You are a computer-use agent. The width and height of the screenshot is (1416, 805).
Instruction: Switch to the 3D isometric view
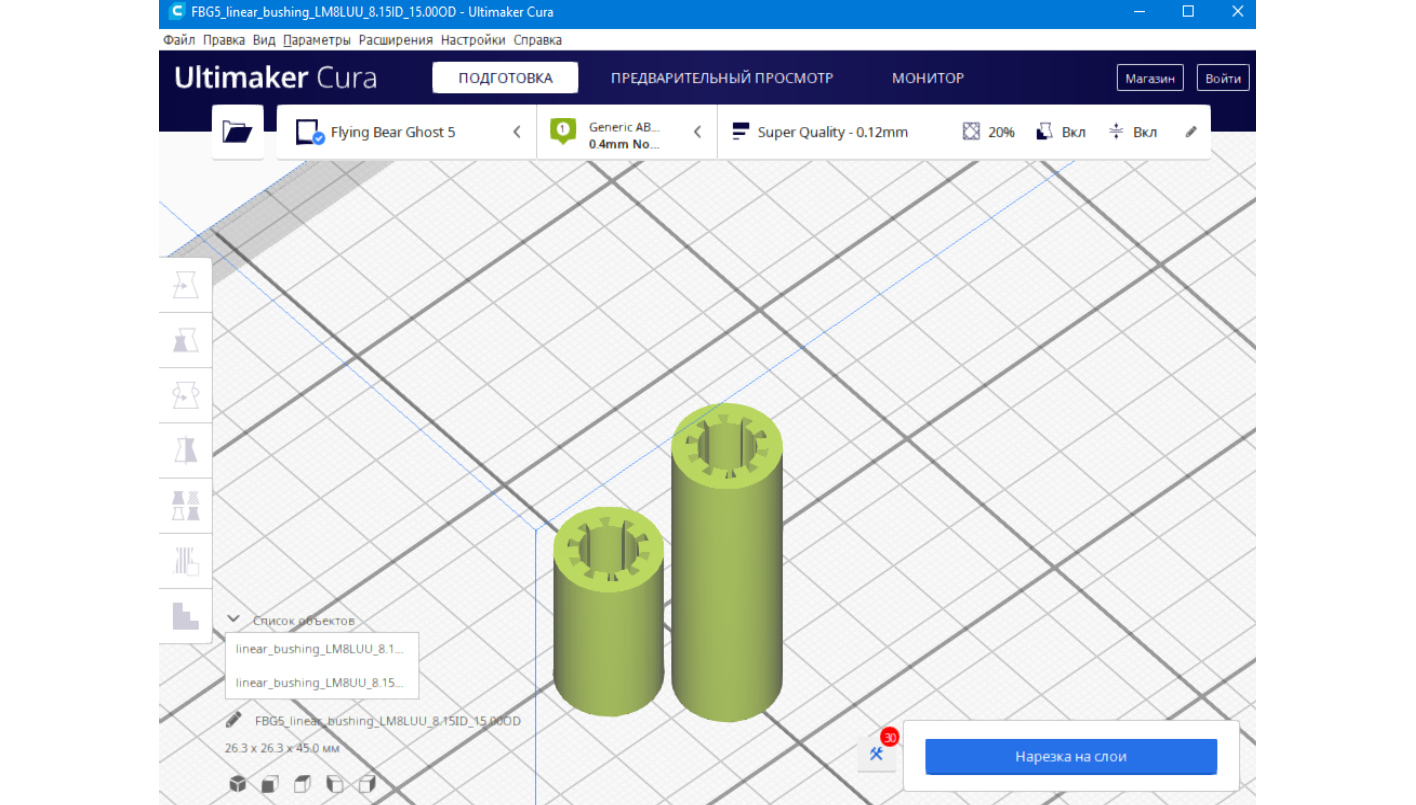237,784
